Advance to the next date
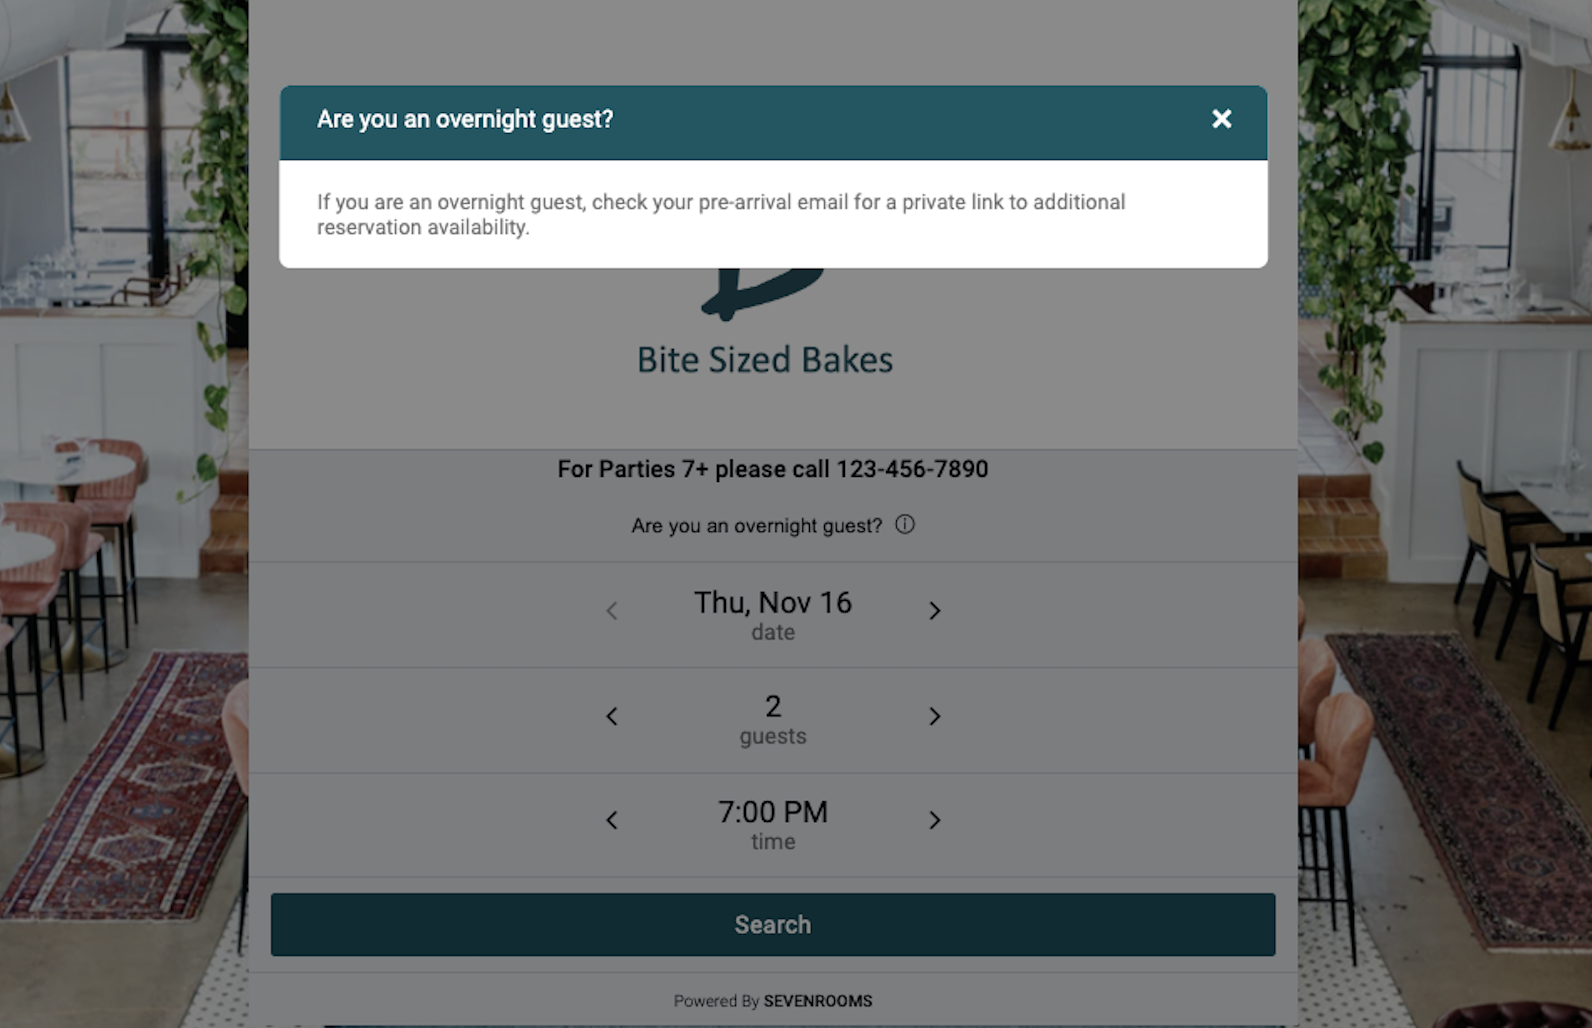Viewport: 1592px width, 1028px height. click(934, 611)
